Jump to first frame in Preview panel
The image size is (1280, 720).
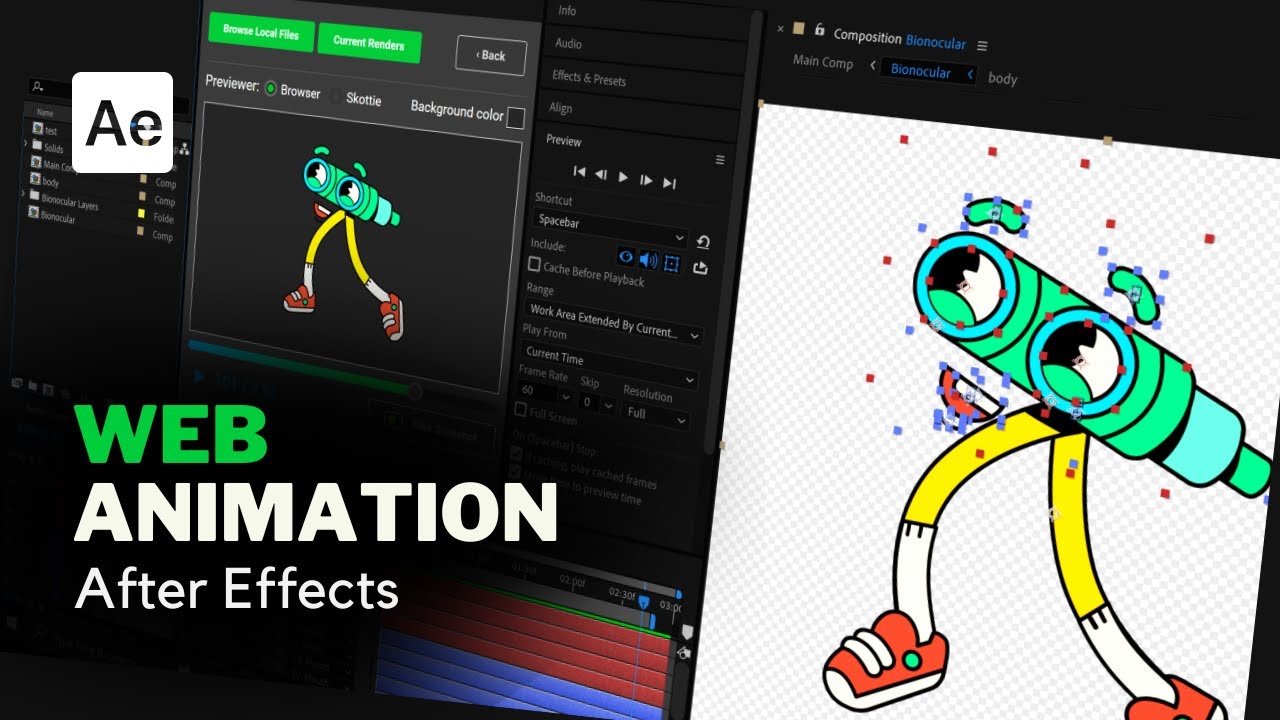(579, 172)
